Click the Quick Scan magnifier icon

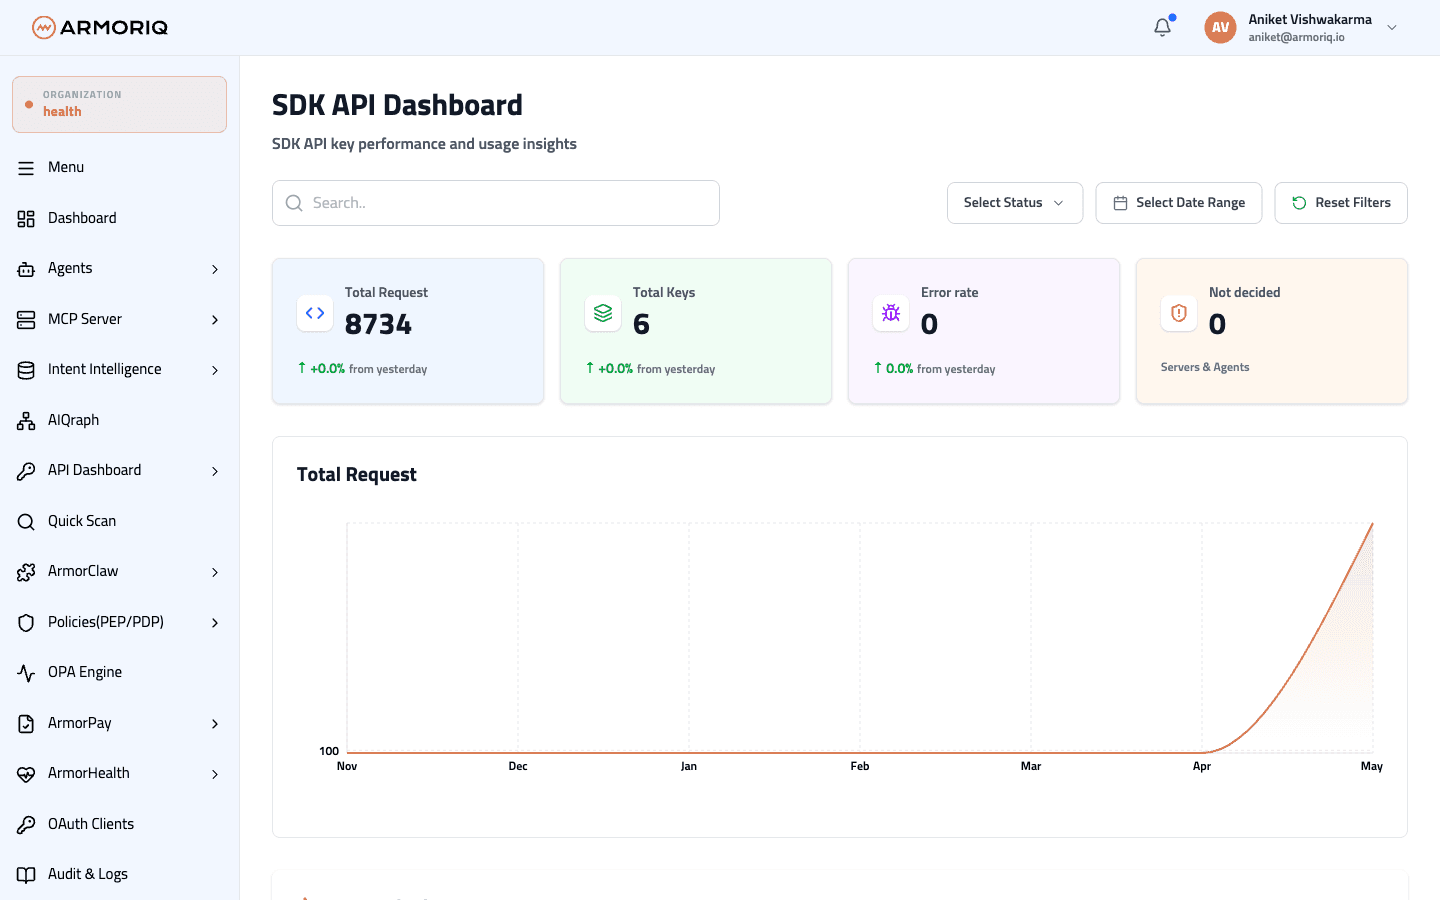(26, 522)
